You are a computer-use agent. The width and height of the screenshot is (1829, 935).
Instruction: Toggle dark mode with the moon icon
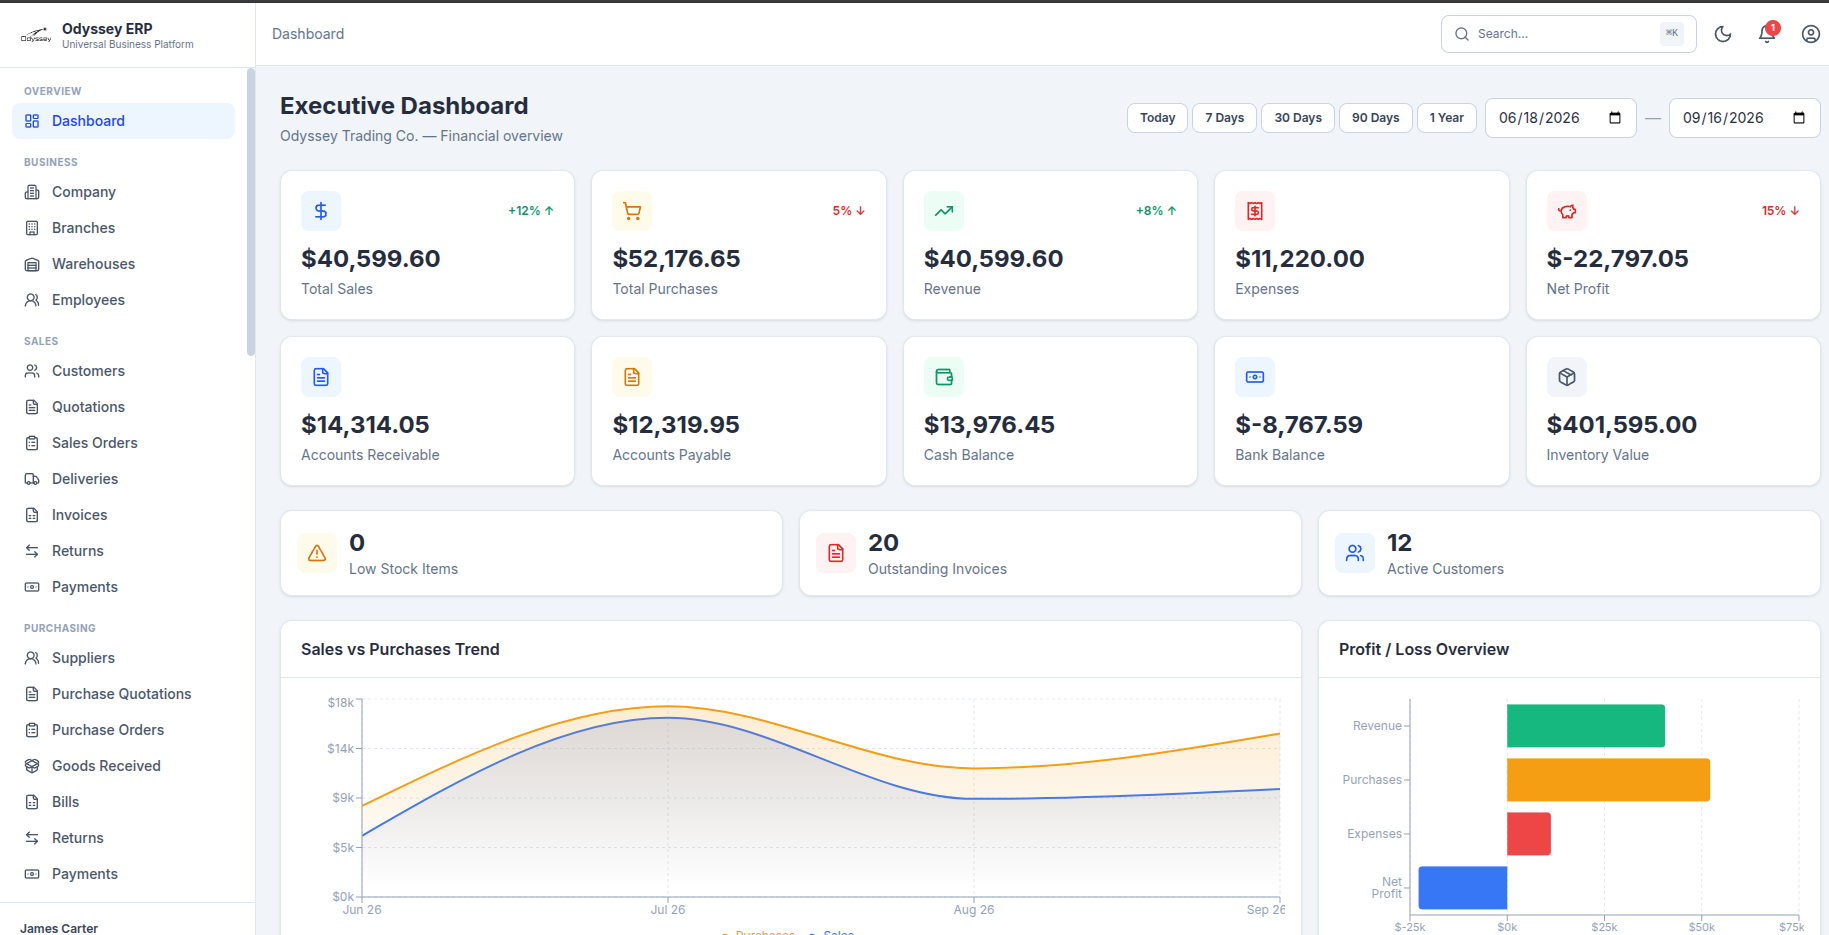tap(1723, 34)
